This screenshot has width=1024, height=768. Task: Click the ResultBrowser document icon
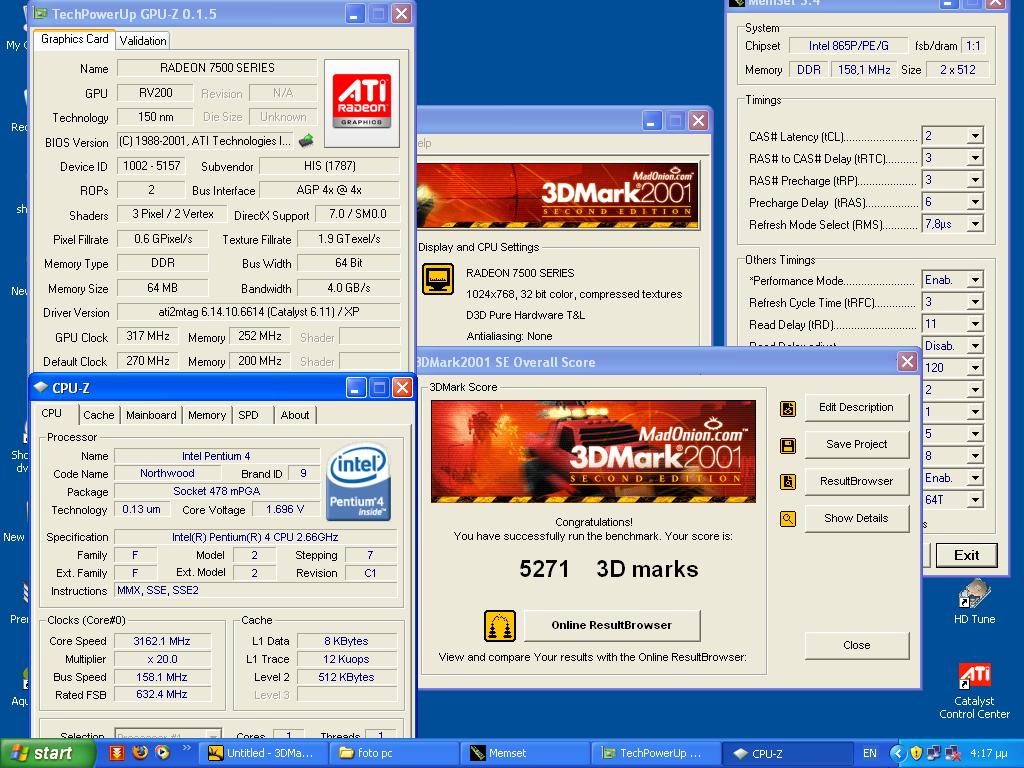coord(788,482)
